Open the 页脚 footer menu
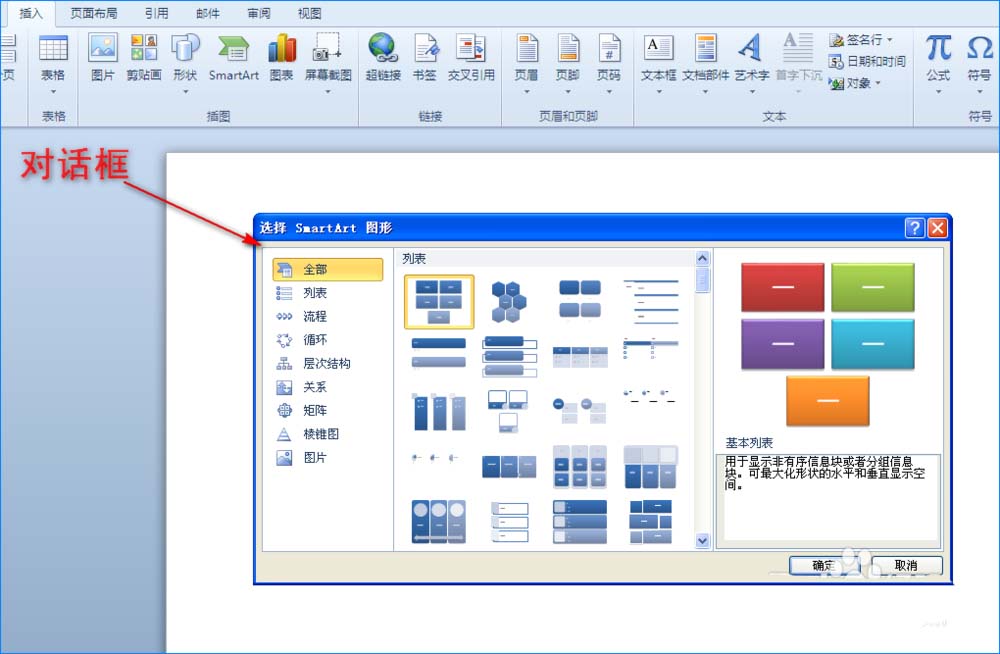This screenshot has height=654, width=1000. 568,64
